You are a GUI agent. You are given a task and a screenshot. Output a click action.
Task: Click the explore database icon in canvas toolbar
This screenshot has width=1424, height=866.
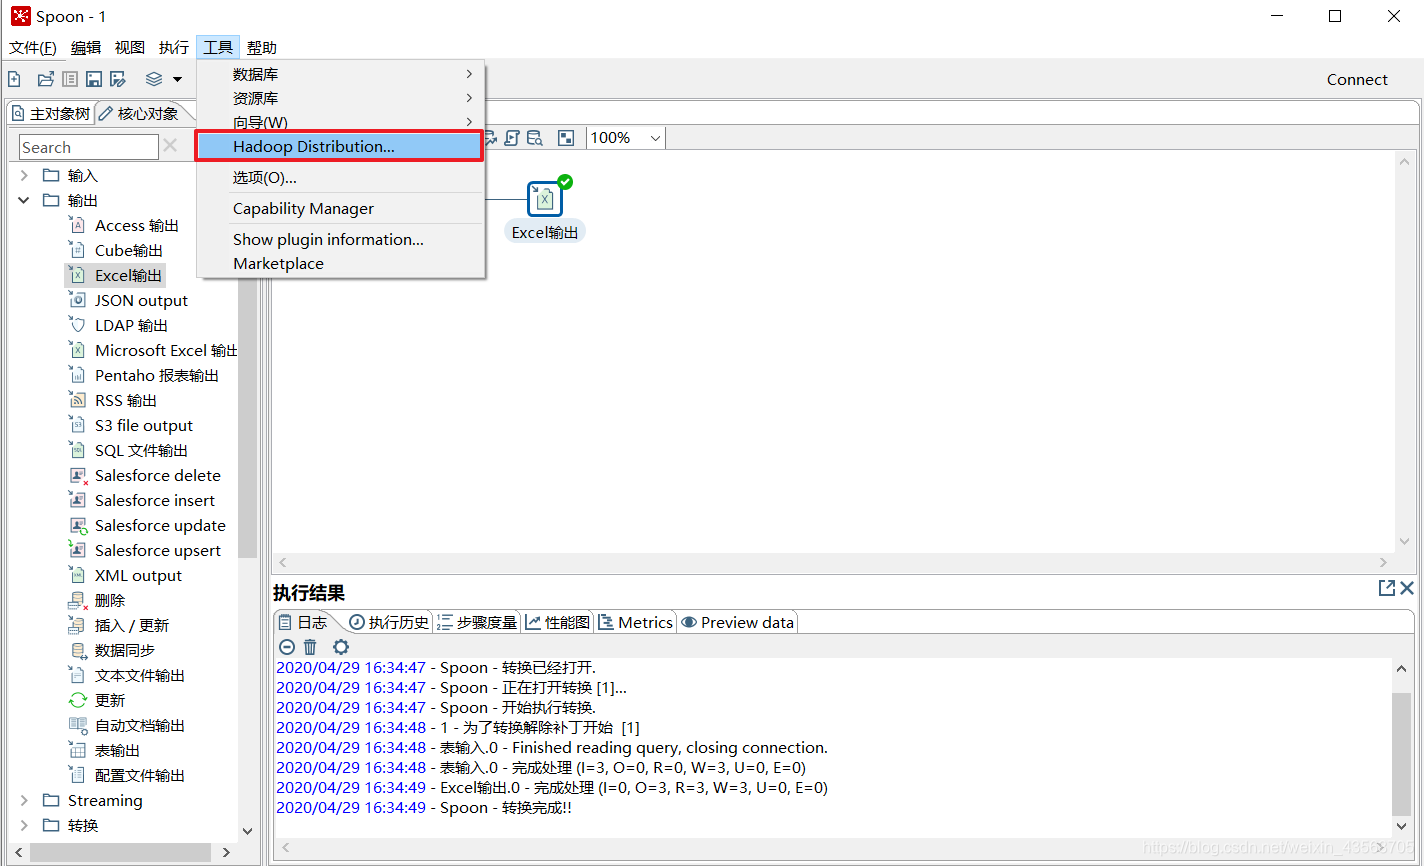click(535, 138)
